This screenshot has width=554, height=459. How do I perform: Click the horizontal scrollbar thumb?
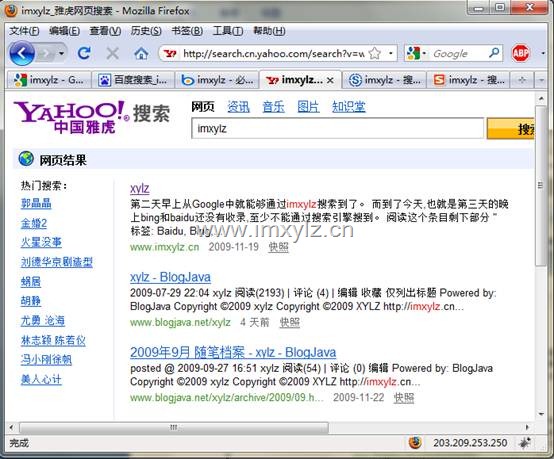pos(174,427)
